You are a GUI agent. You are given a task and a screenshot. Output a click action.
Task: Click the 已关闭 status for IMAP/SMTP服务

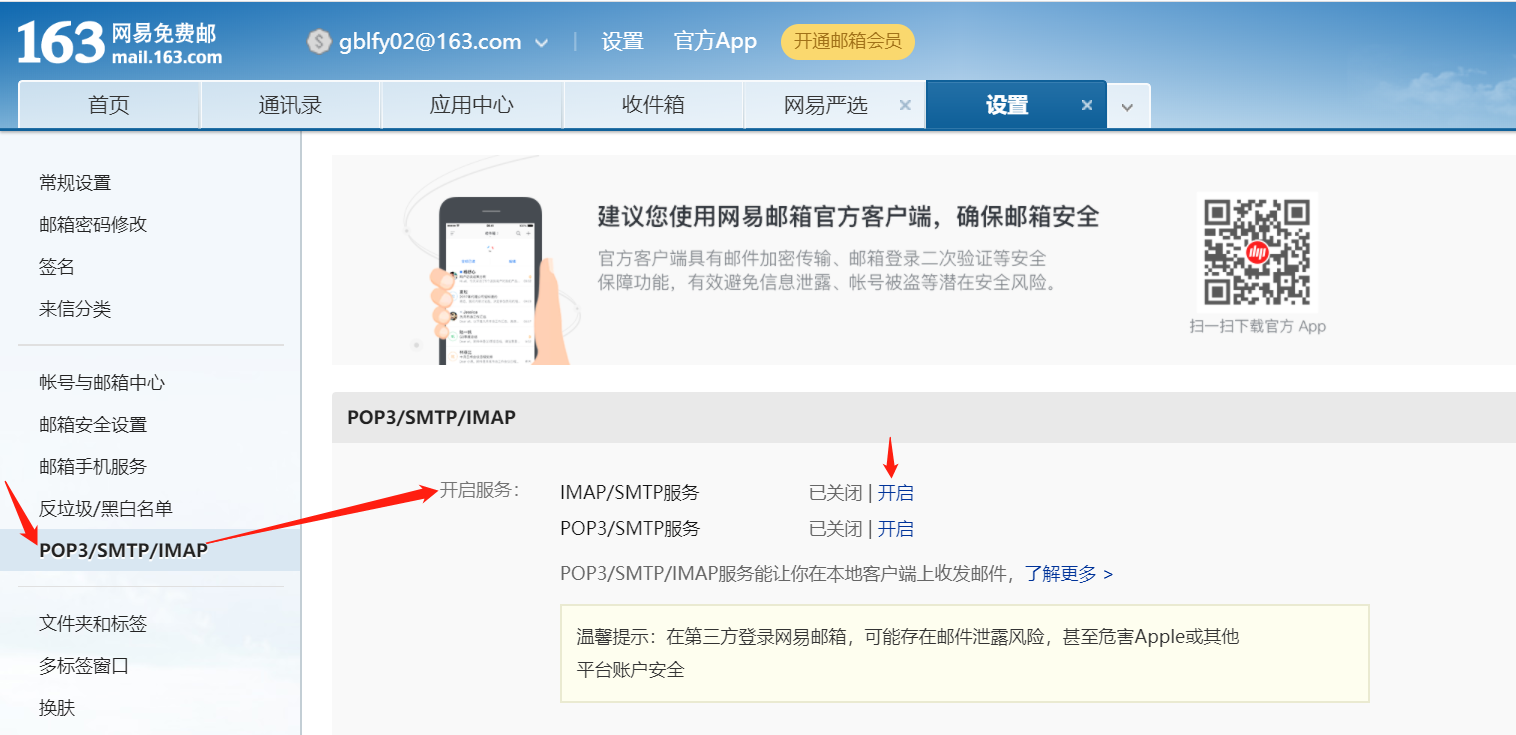[x=835, y=493]
